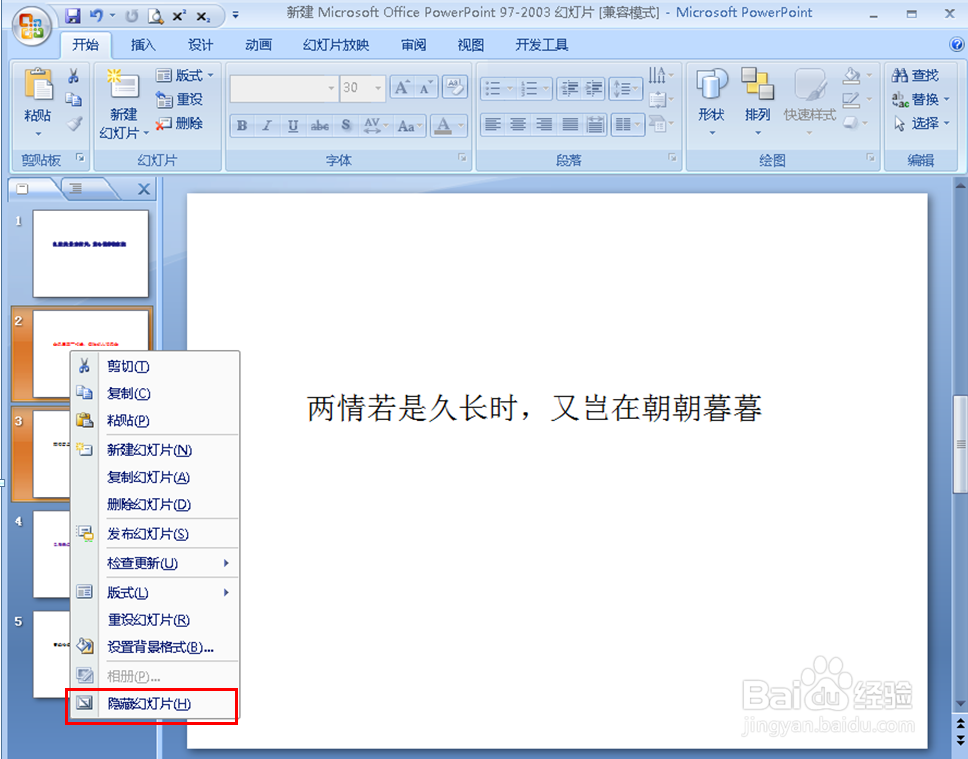Click the Paste clipboard icon in the ribbon
Image resolution: width=968 pixels, height=759 pixels.
(x=38, y=85)
